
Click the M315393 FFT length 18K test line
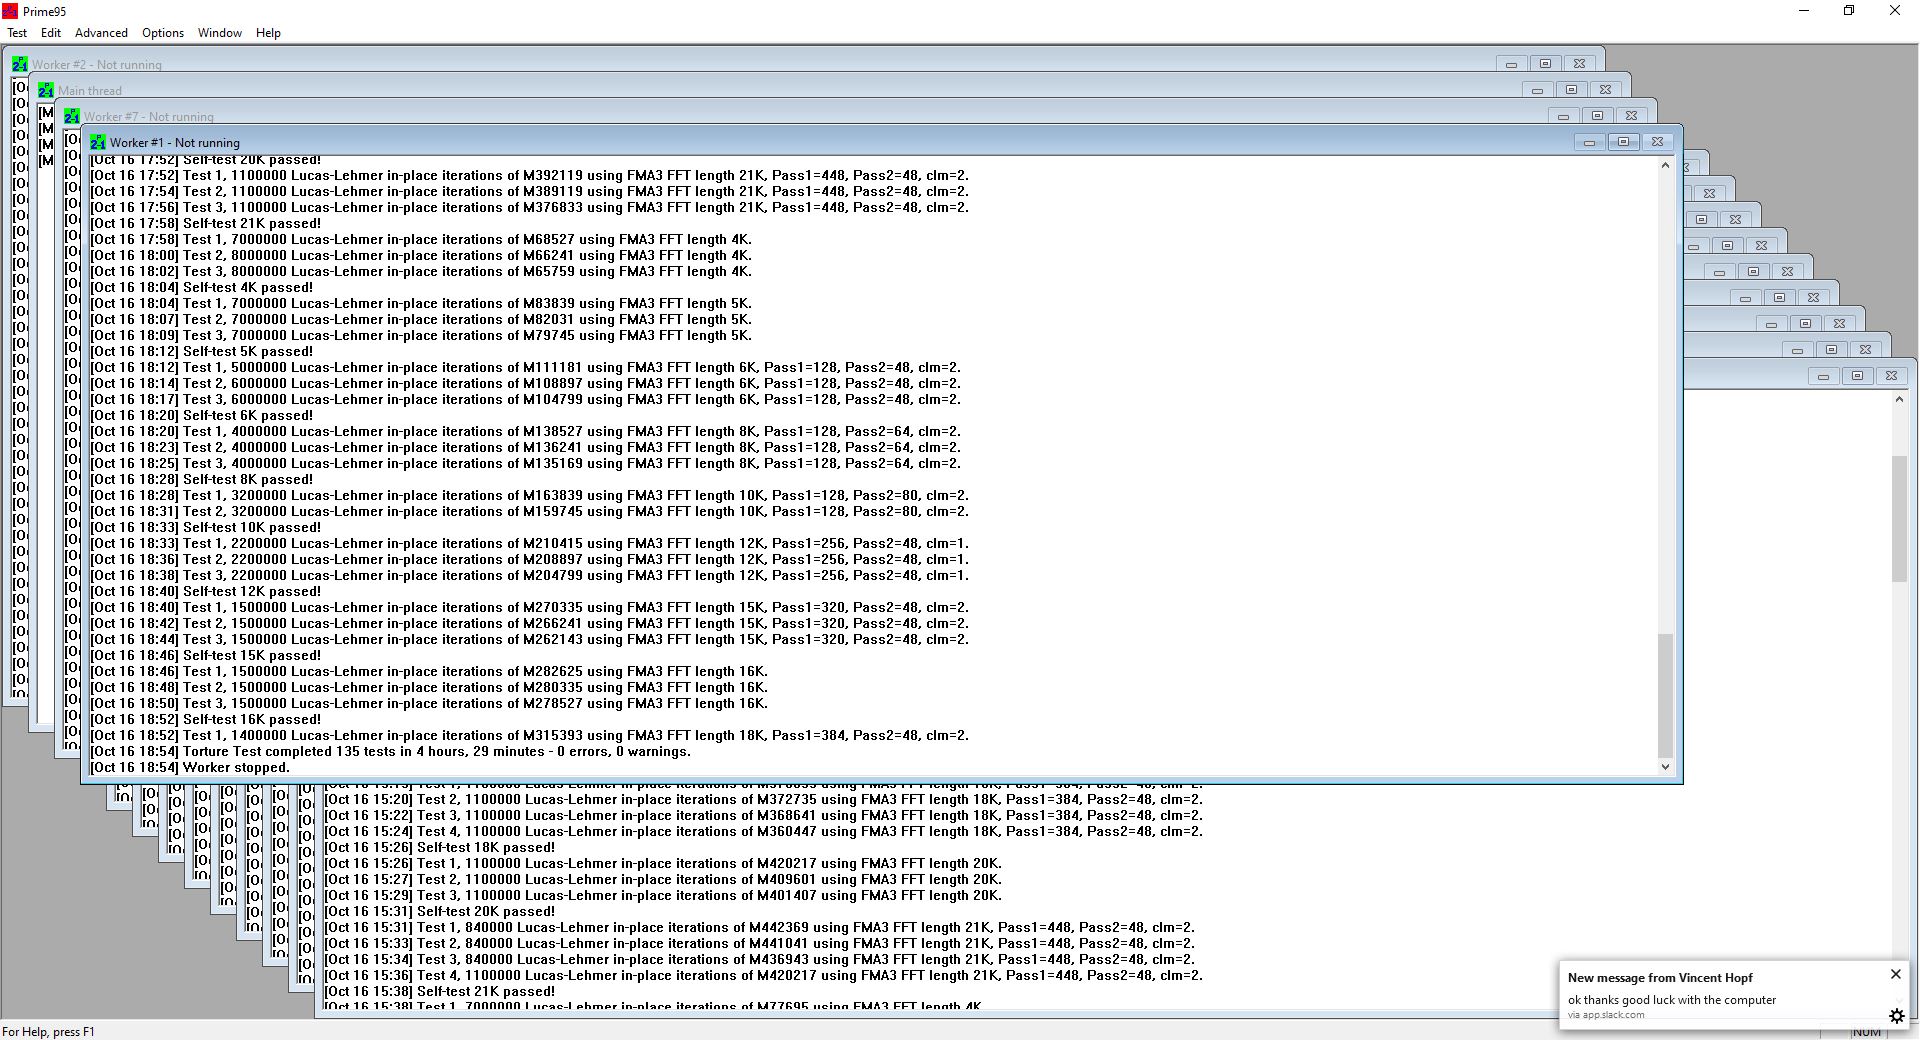529,735
